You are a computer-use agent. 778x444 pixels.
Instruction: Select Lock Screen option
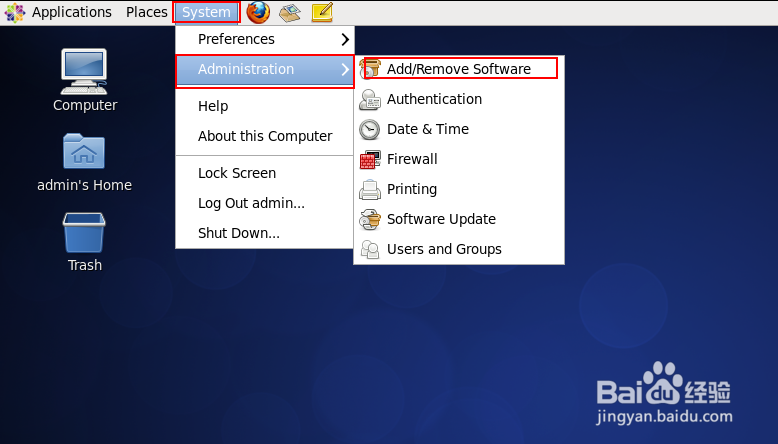(265, 173)
